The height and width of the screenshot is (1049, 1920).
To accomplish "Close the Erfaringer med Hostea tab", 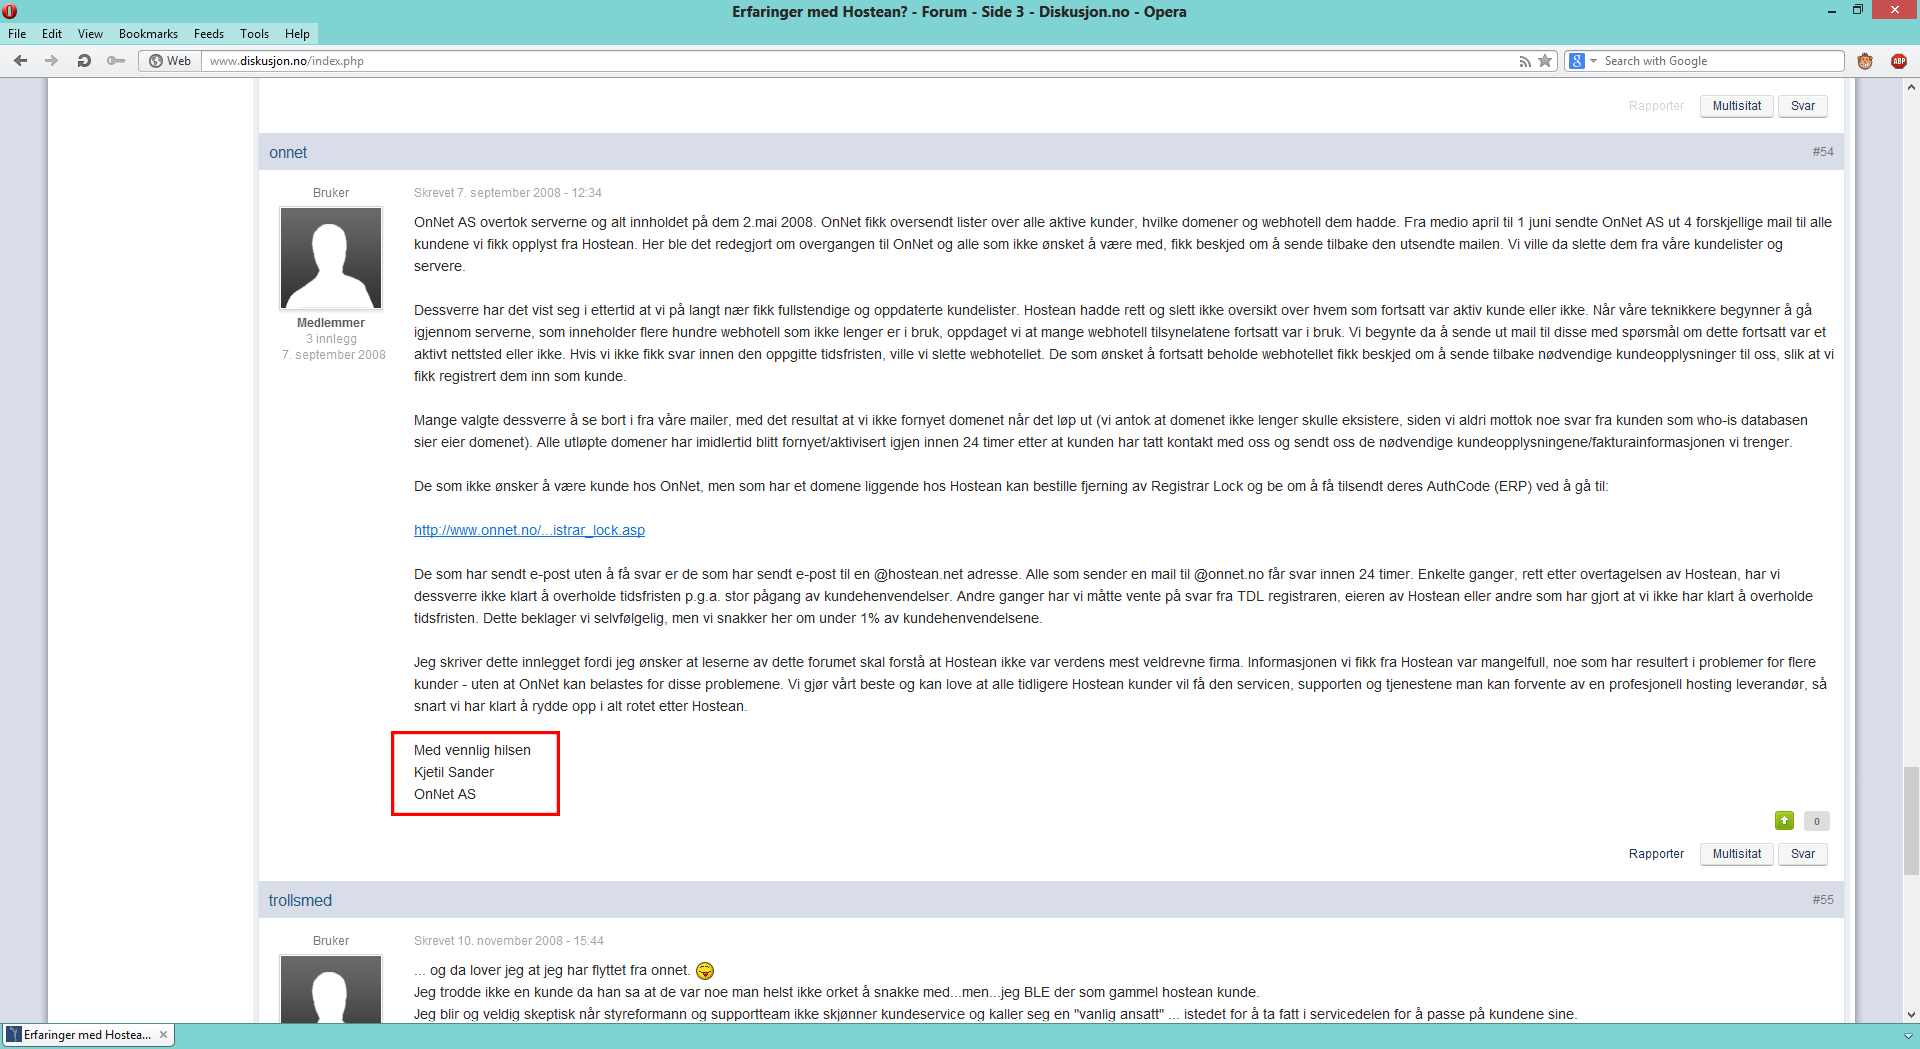I will tap(164, 1034).
